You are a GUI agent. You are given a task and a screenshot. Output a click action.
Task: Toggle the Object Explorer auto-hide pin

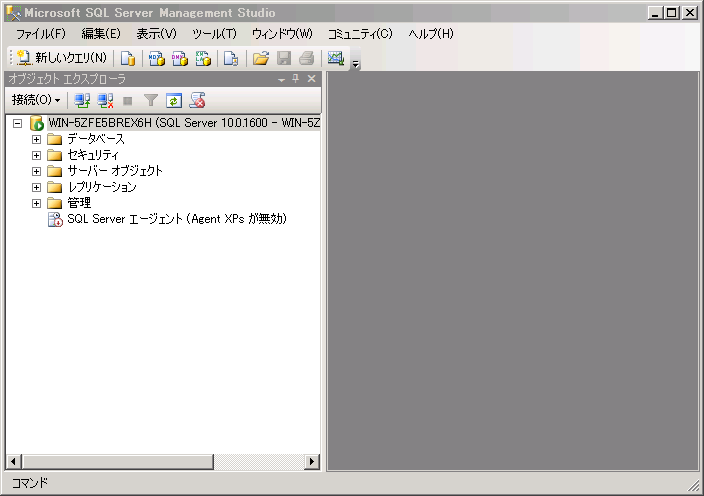click(295, 79)
